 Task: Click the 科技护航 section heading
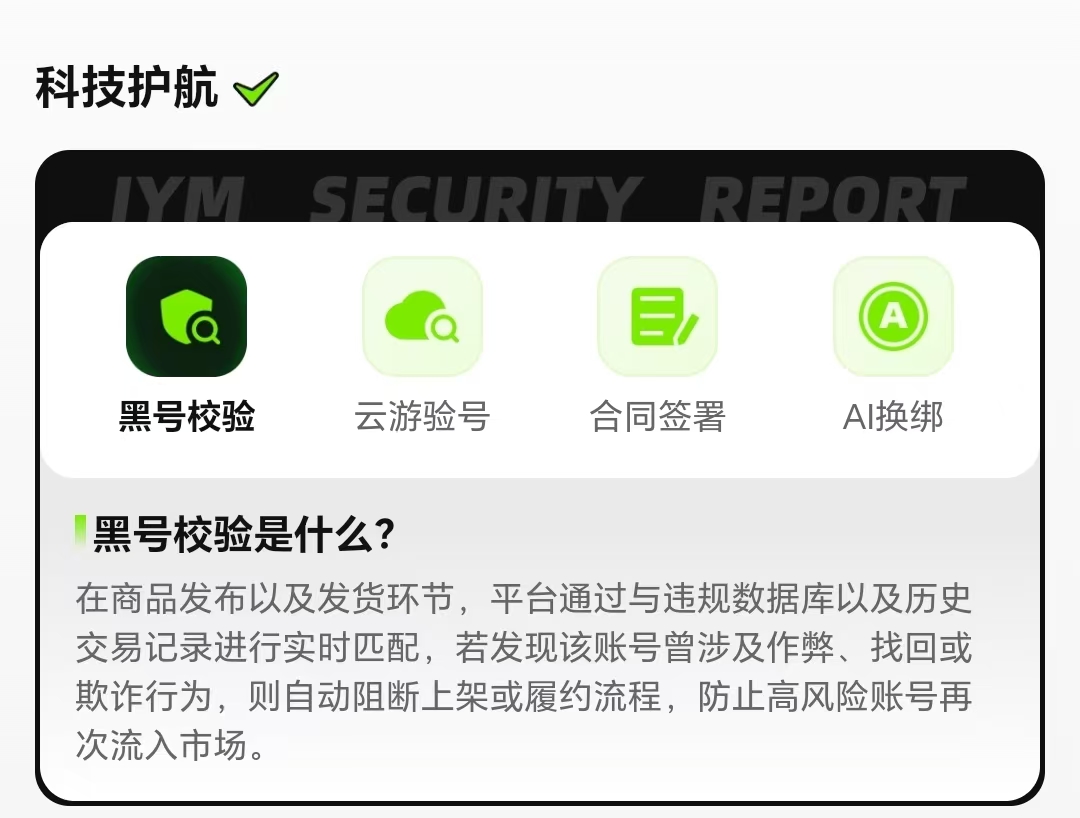[x=127, y=87]
